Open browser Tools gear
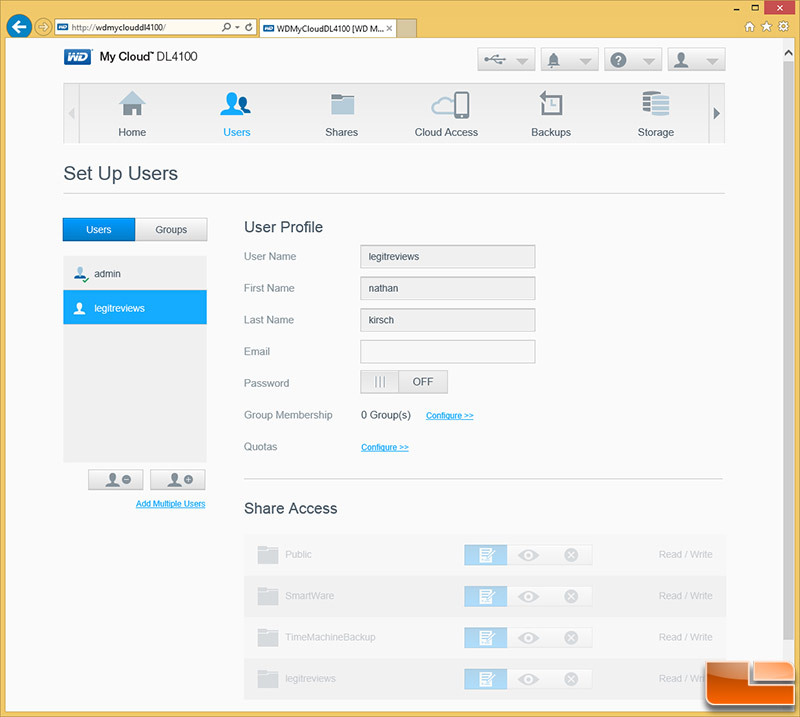The height and width of the screenshot is (717, 800). click(784, 27)
